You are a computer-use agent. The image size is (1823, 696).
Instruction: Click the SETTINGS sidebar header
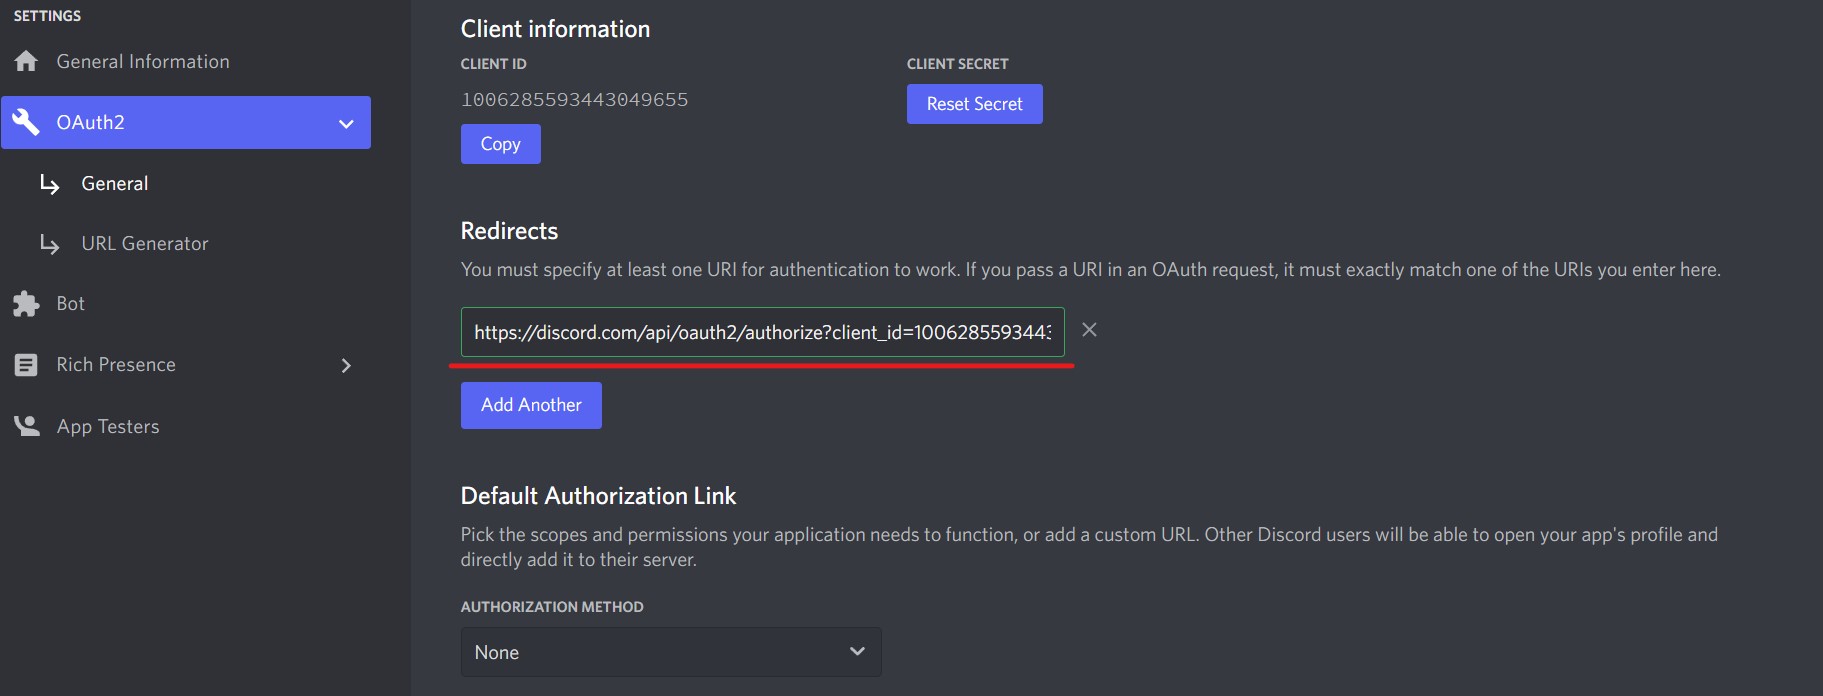[x=47, y=16]
